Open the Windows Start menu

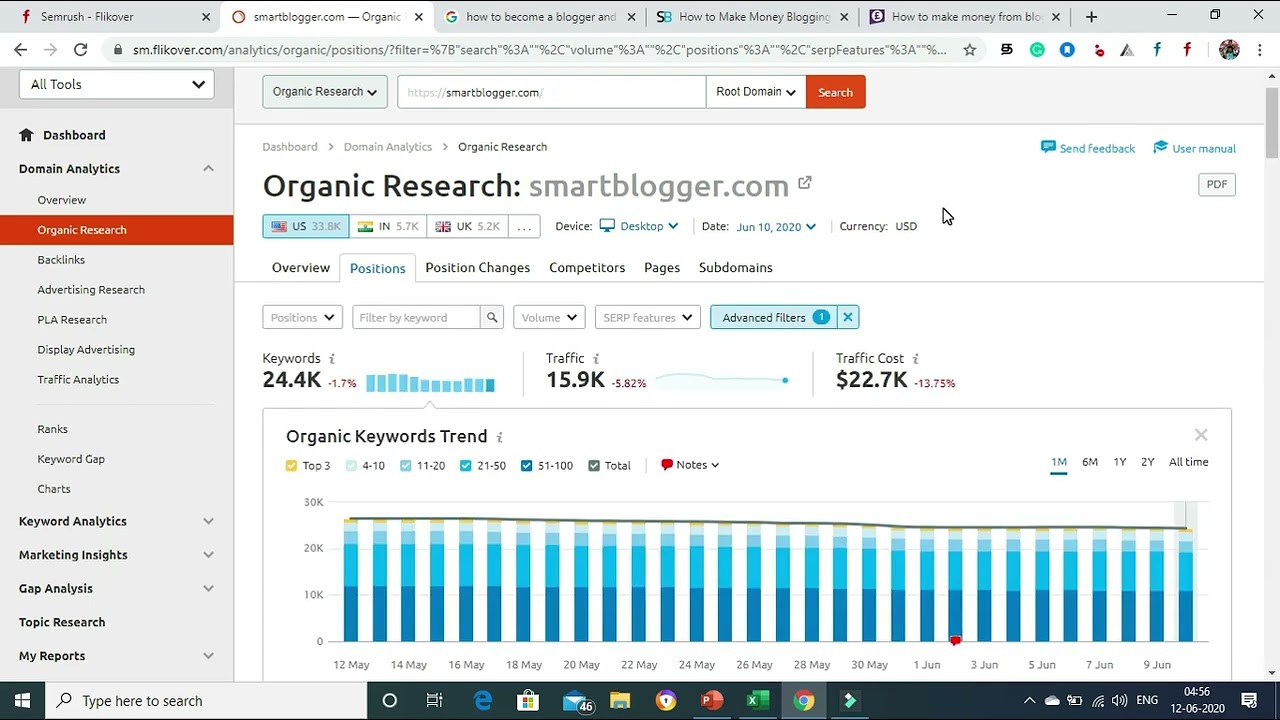[x=22, y=700]
